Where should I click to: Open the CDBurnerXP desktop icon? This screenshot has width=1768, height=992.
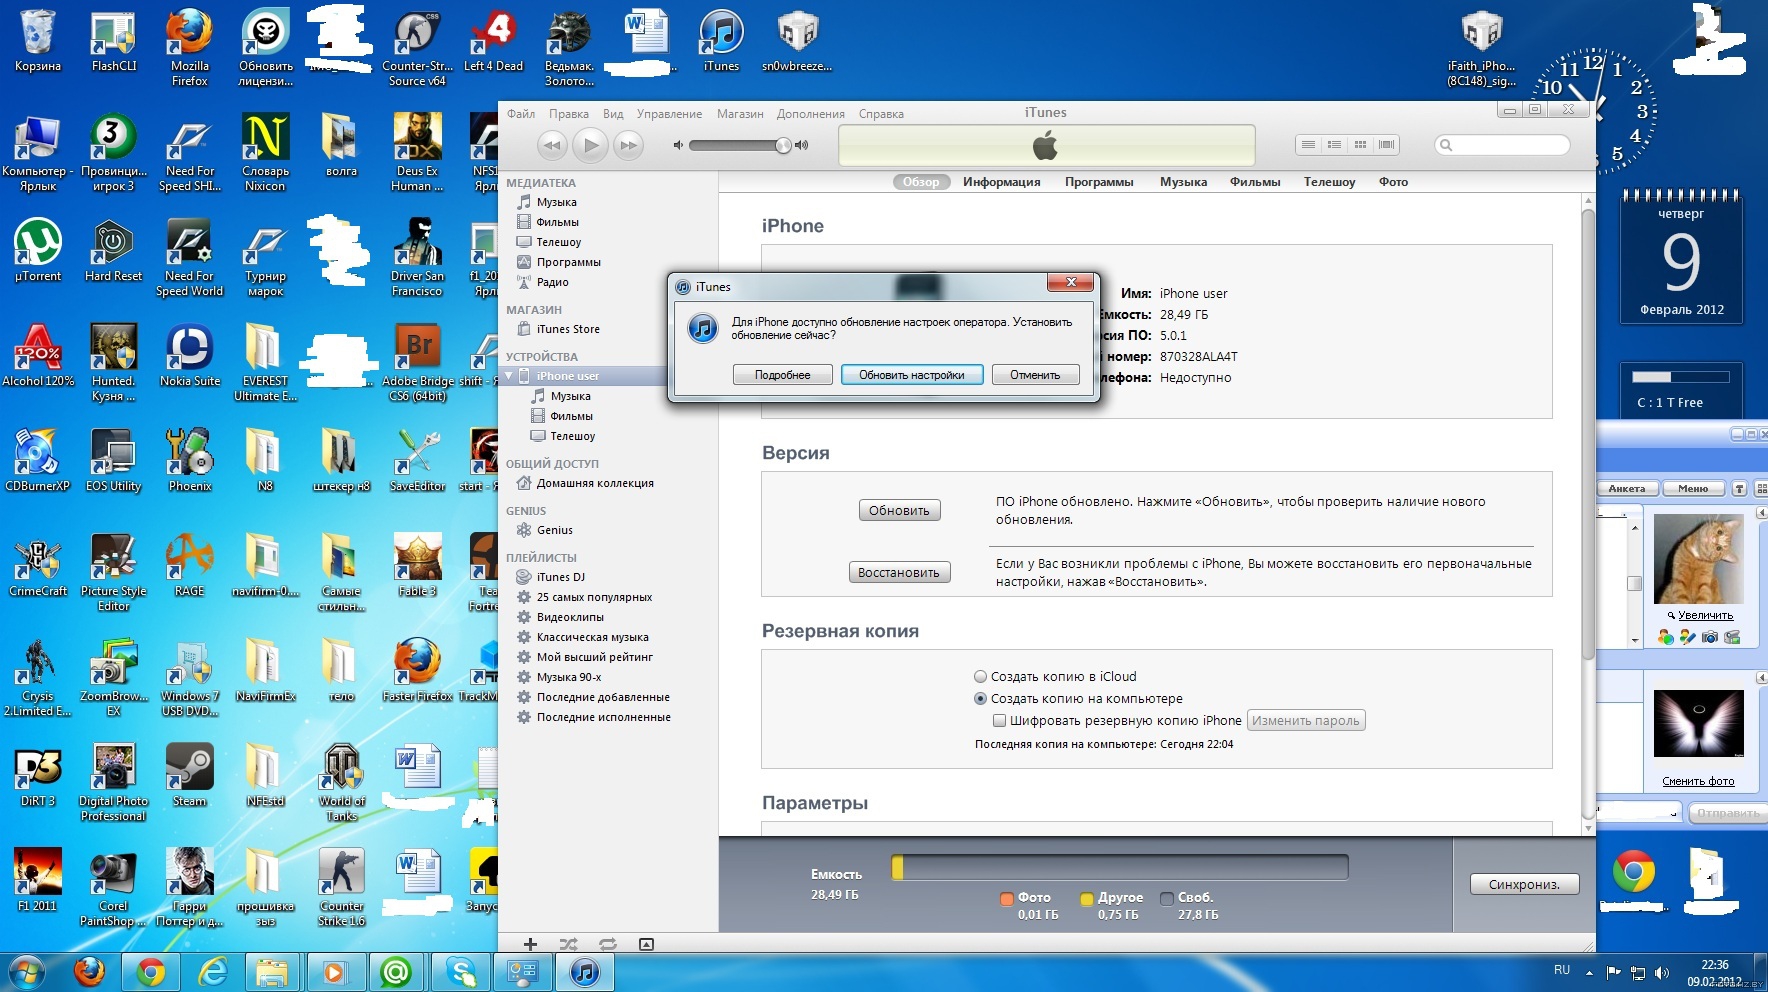point(38,460)
